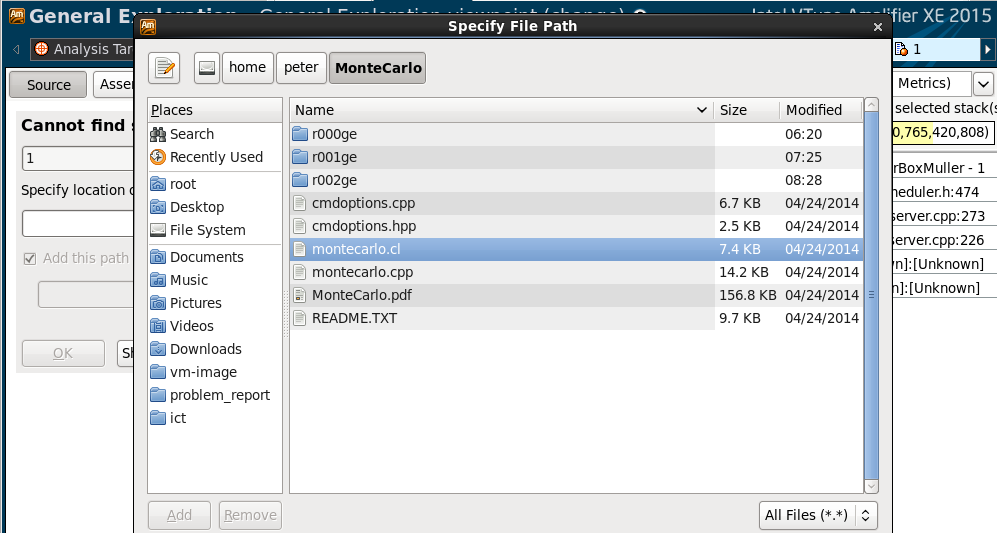Click the Analysis Target icon in the main window
The width and height of the screenshot is (997, 533).
click(41, 48)
